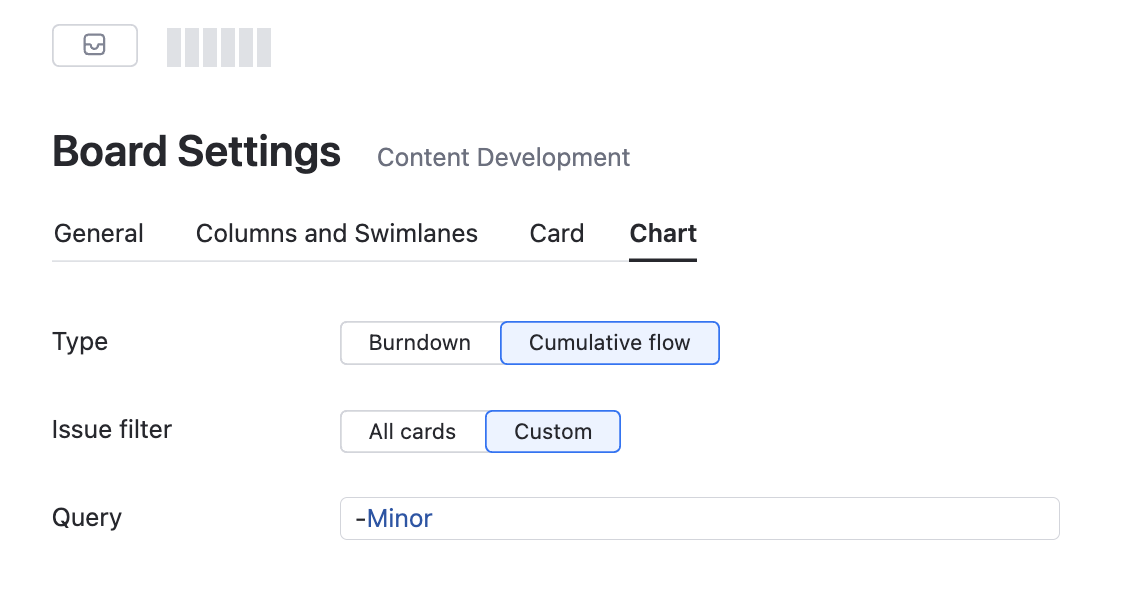This screenshot has height=592, width=1128.
Task: Click the Minor keyword in the query
Action: coord(400,519)
